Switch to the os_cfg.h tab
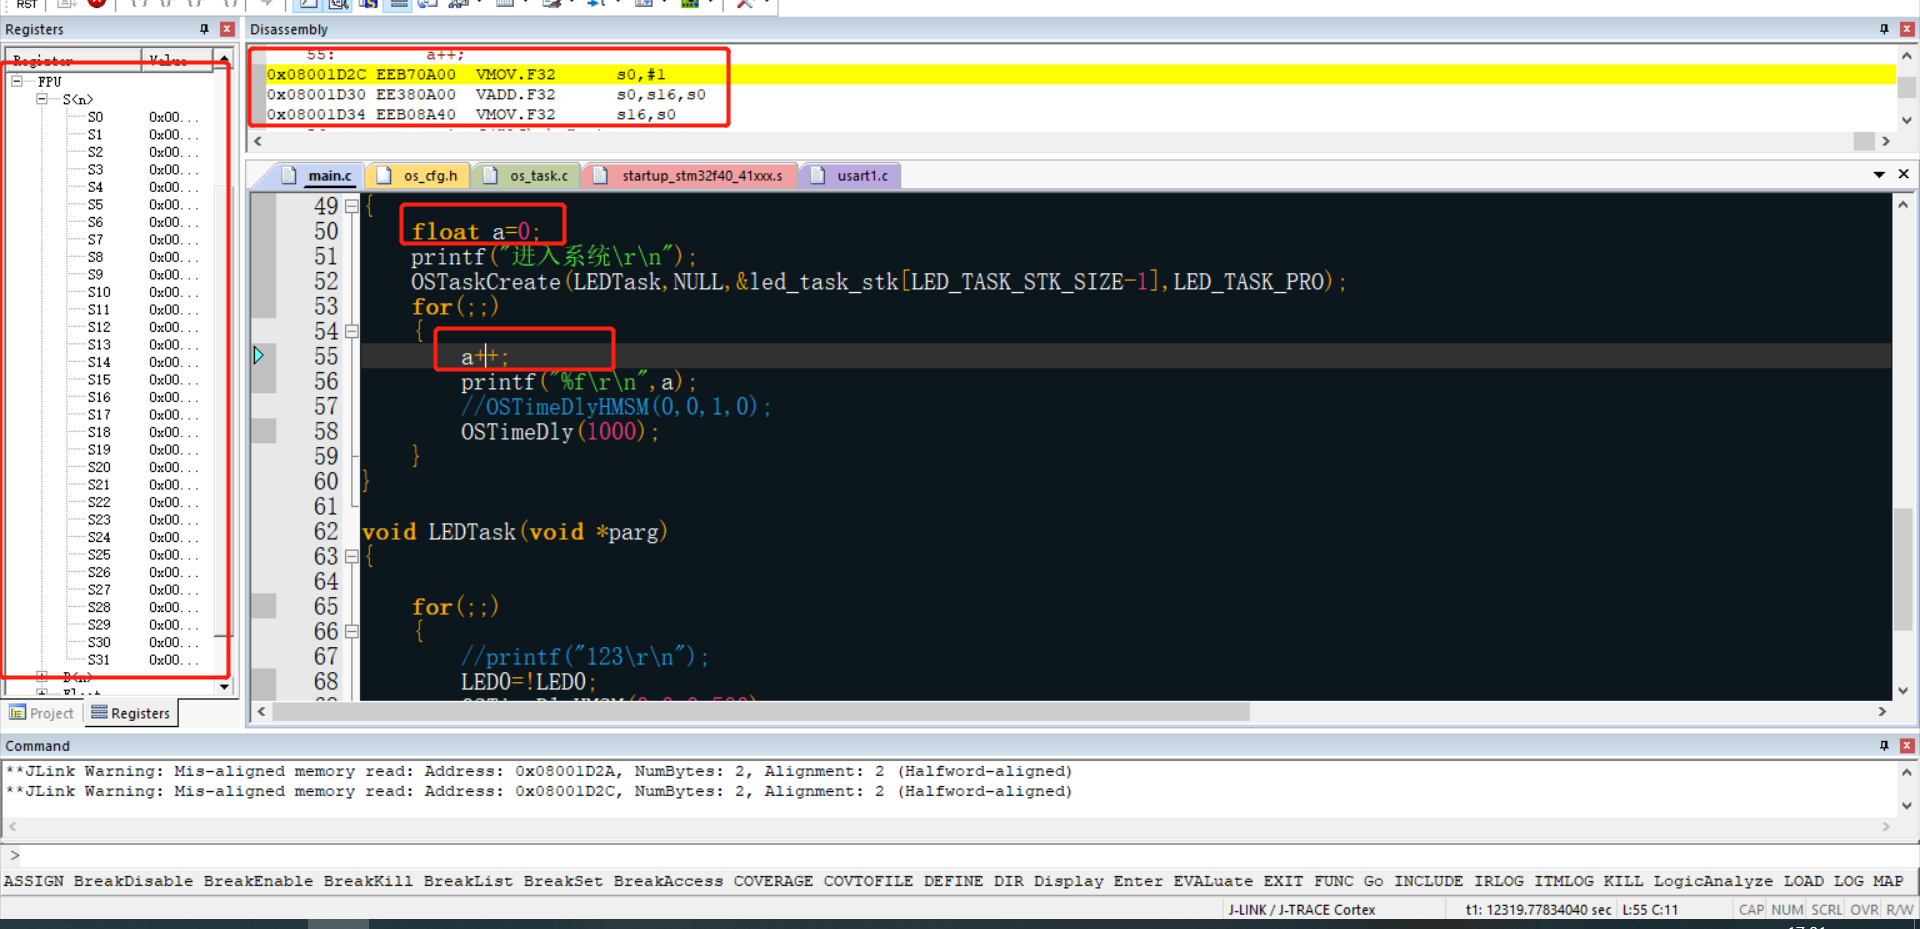 [430, 176]
